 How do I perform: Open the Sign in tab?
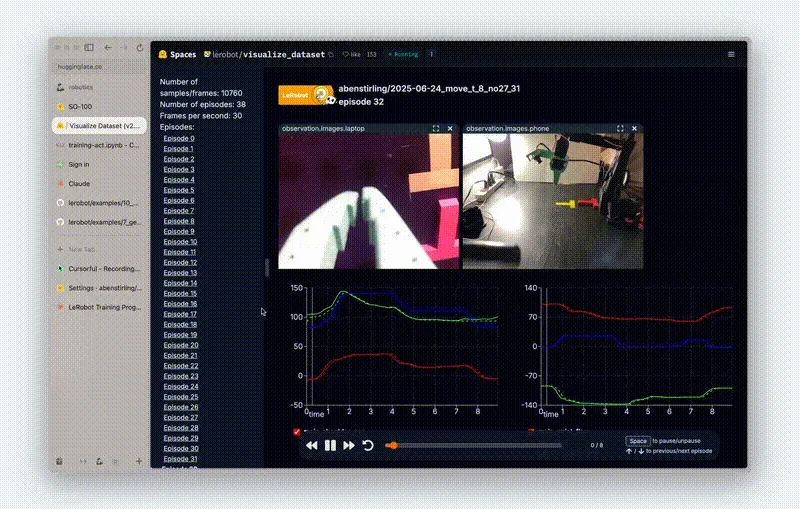[x=99, y=164]
